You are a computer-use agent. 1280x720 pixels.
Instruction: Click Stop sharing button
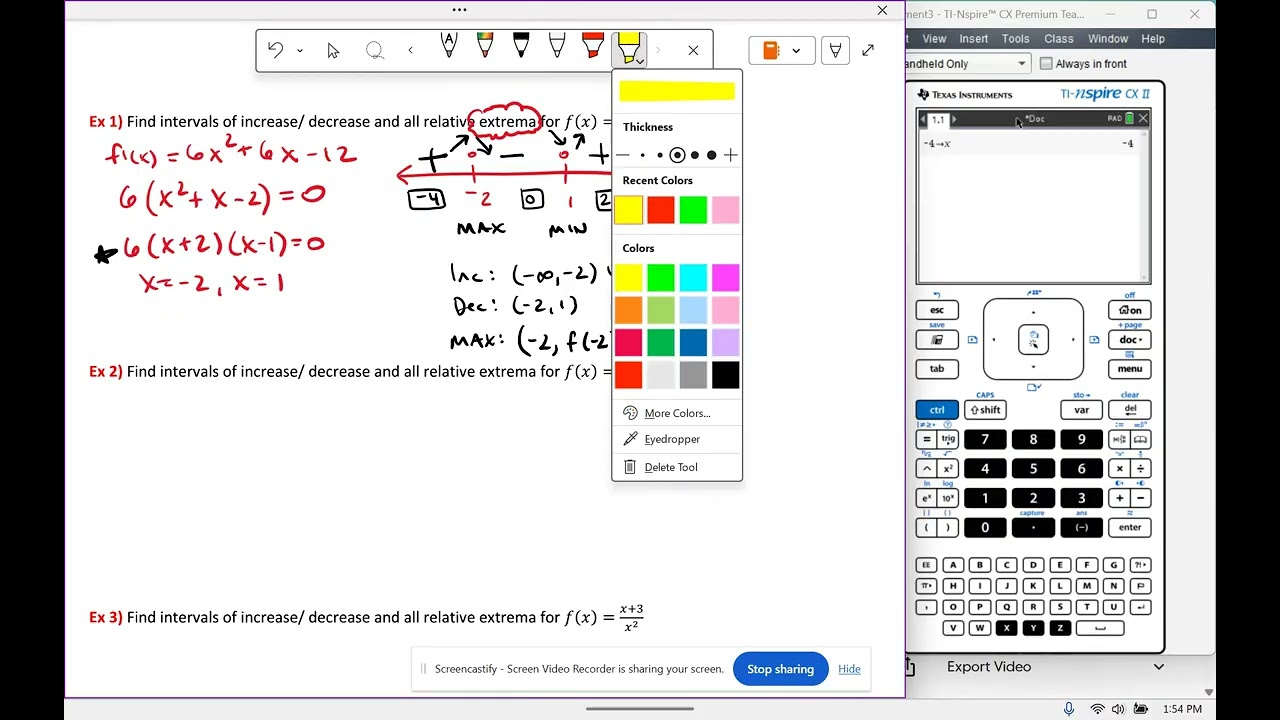(780, 669)
